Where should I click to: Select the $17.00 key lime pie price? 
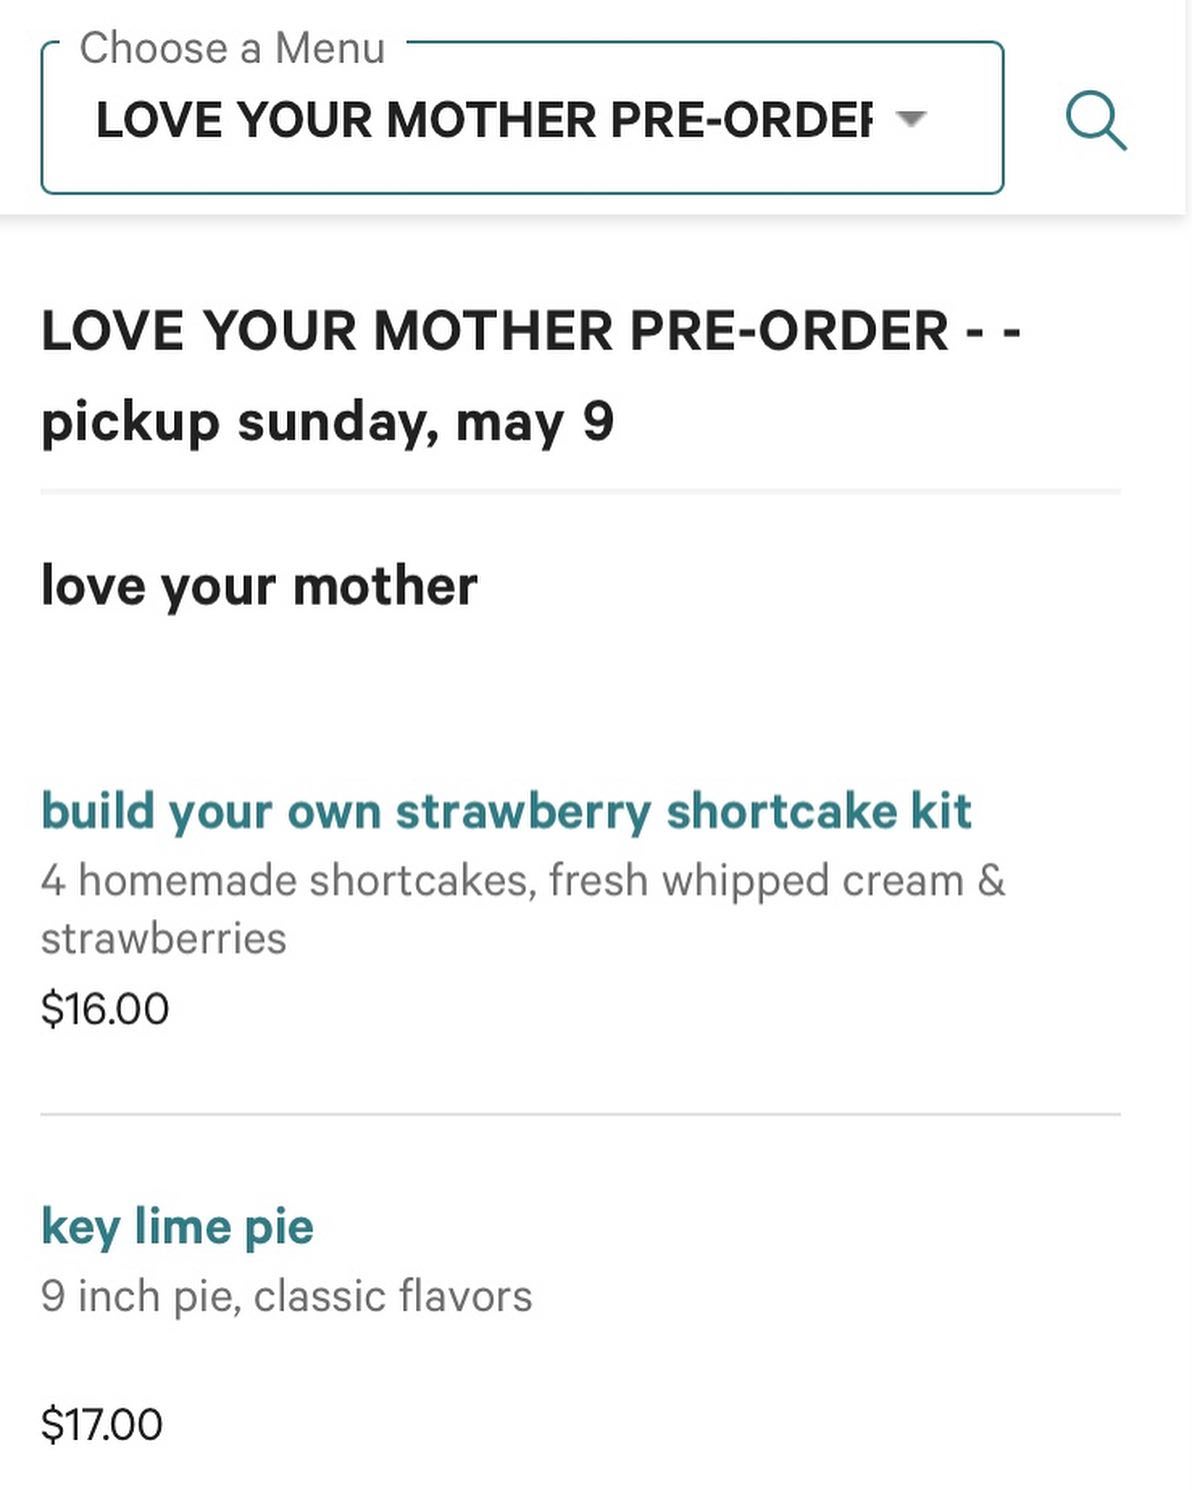pos(101,1424)
